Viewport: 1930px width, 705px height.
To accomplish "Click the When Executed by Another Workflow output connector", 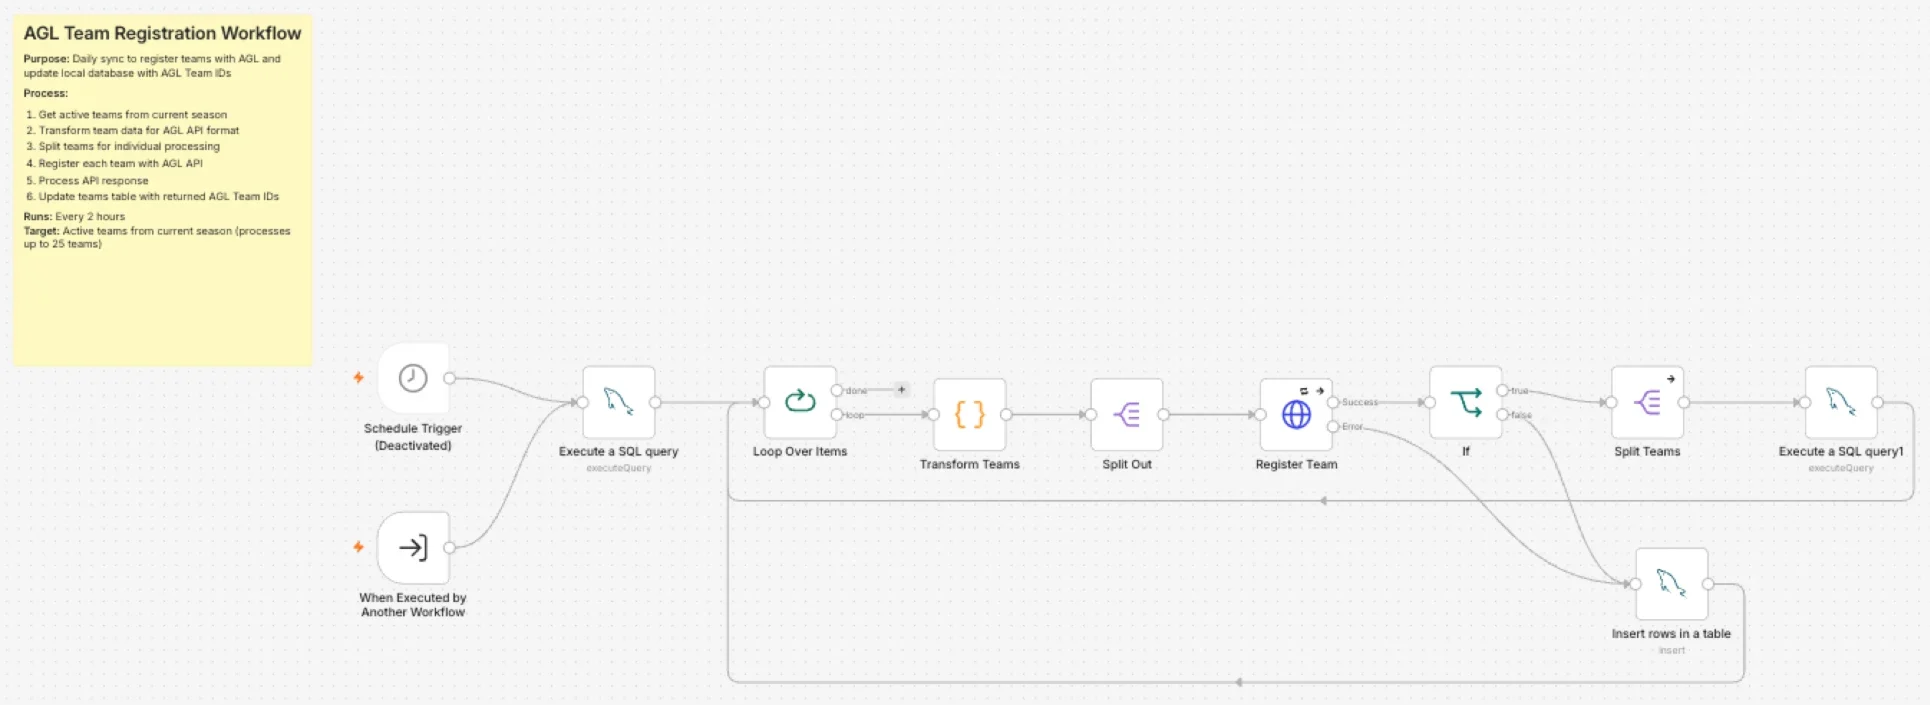I will [449, 547].
